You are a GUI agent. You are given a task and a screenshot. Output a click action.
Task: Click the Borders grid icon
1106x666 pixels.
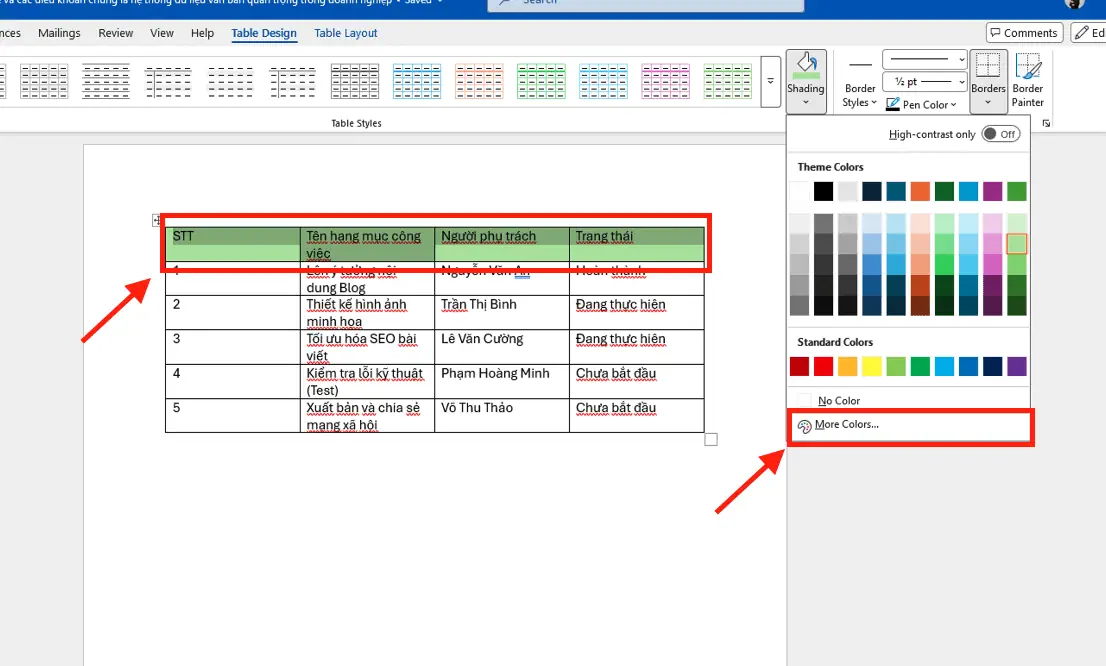pos(988,66)
